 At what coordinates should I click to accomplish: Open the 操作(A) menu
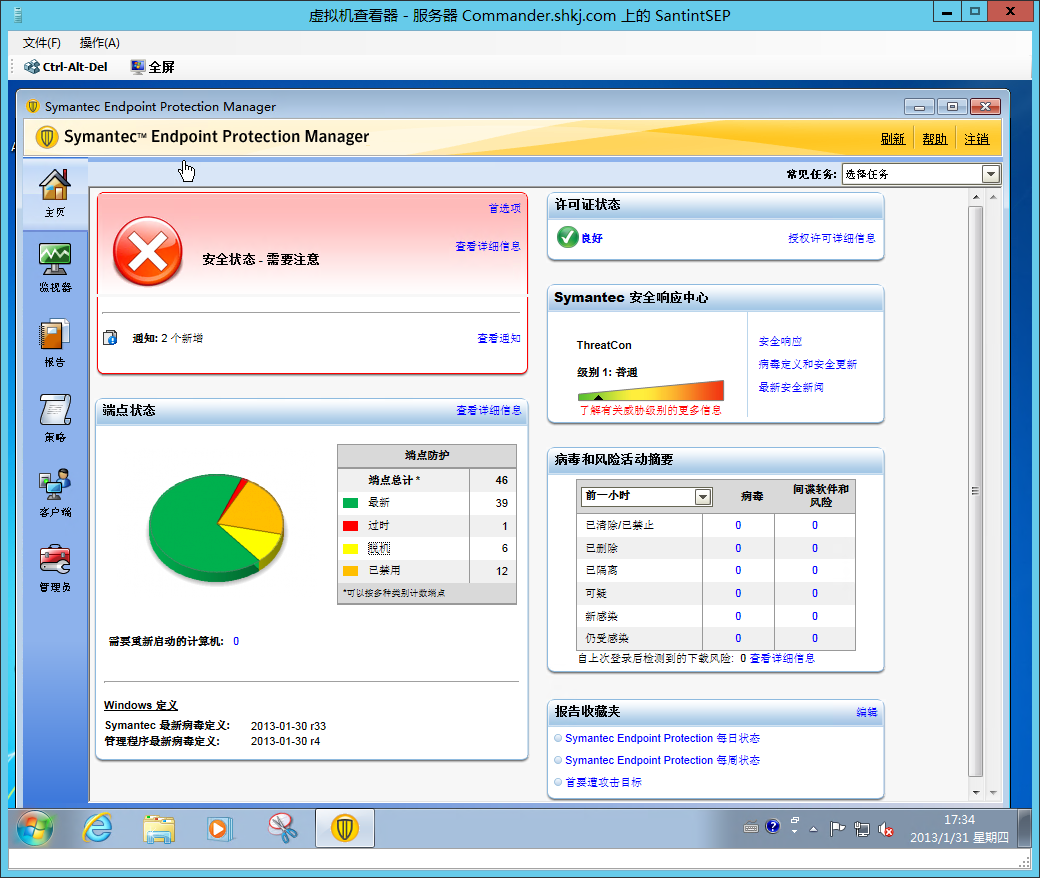(99, 43)
